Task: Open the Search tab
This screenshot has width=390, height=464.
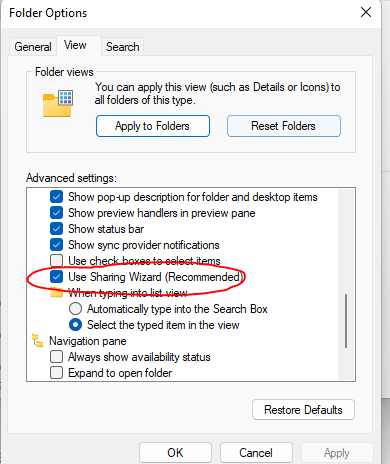Action: (122, 47)
